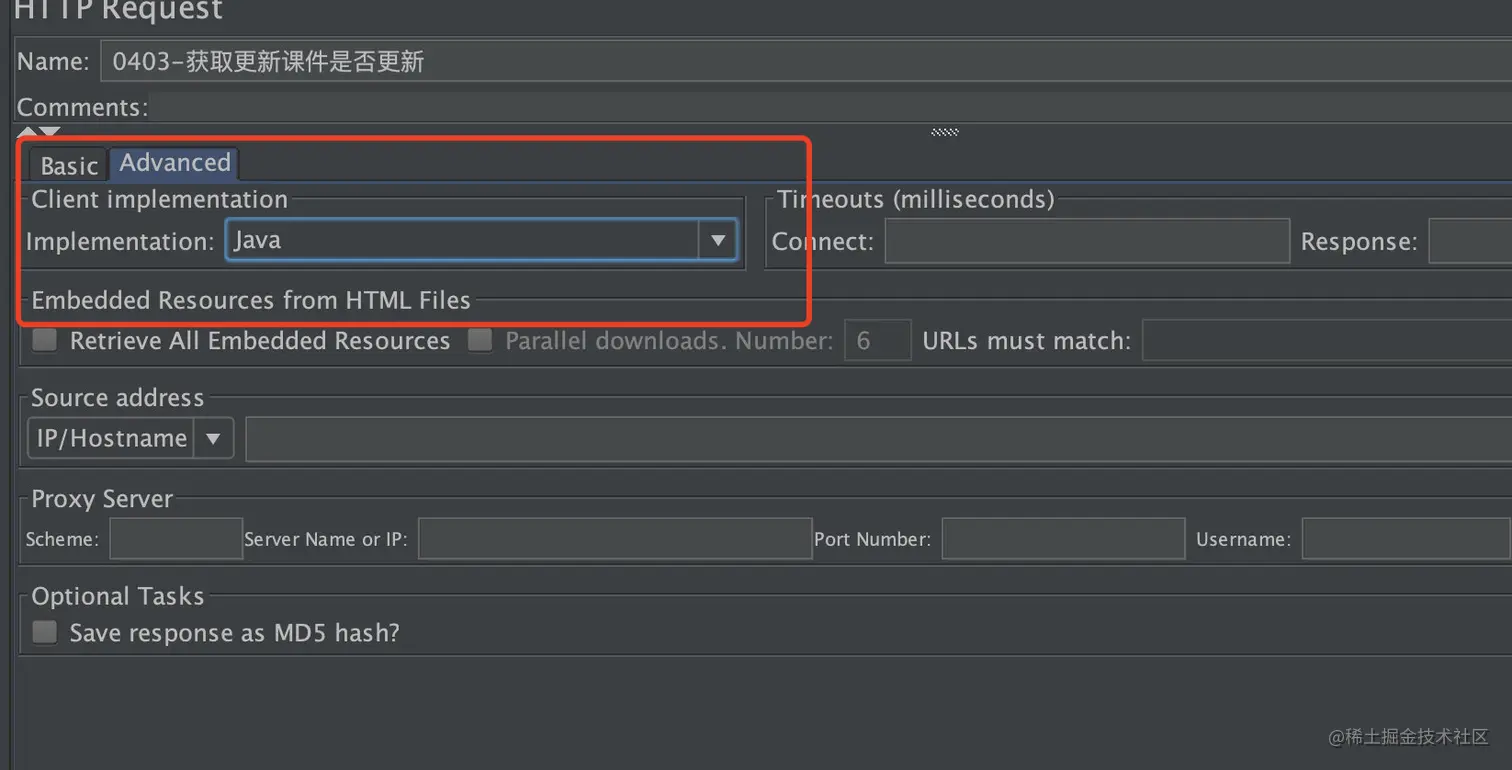
Task: Click the Optional Tasks section label
Action: pos(118,596)
